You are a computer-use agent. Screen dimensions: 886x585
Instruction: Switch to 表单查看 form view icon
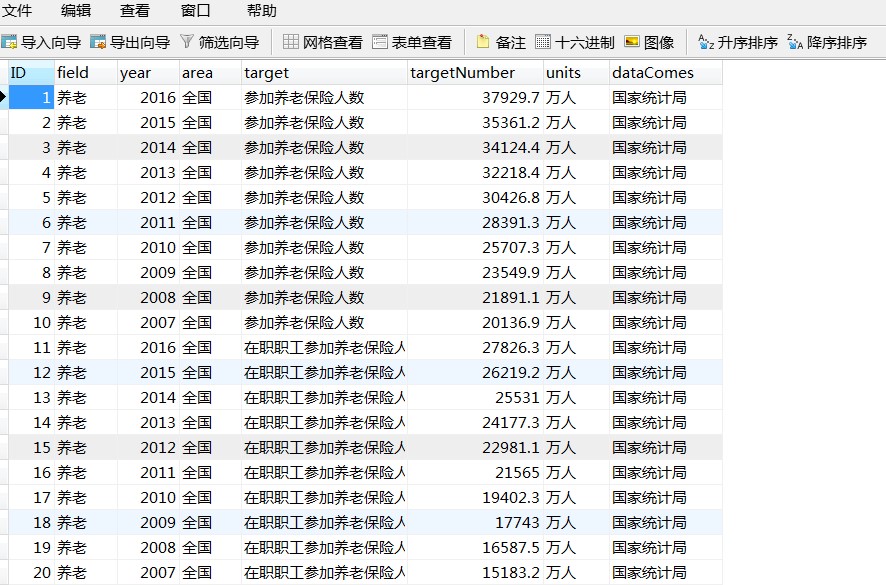(380, 42)
